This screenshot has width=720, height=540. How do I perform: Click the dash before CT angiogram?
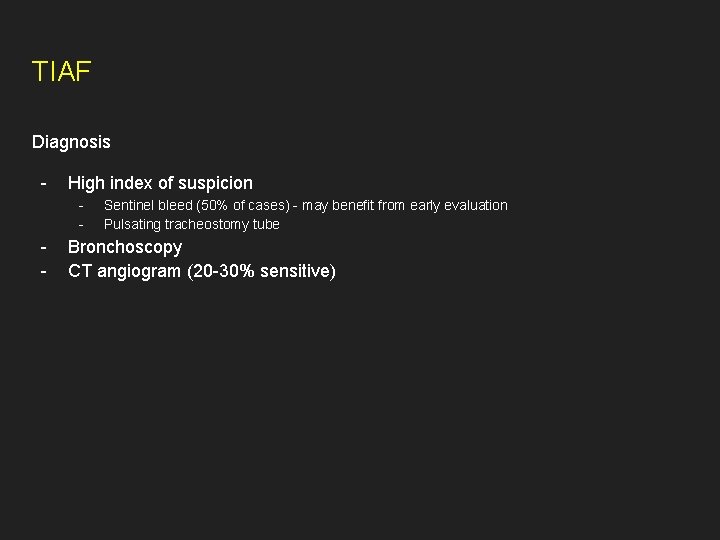click(x=44, y=272)
